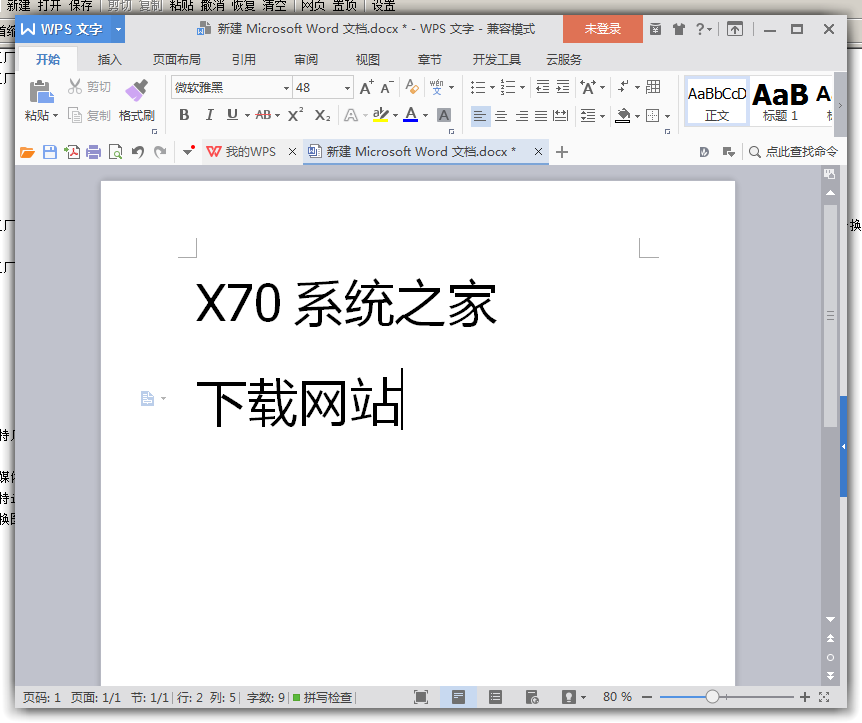
Task: Toggle italic formatting
Action: click(209, 115)
